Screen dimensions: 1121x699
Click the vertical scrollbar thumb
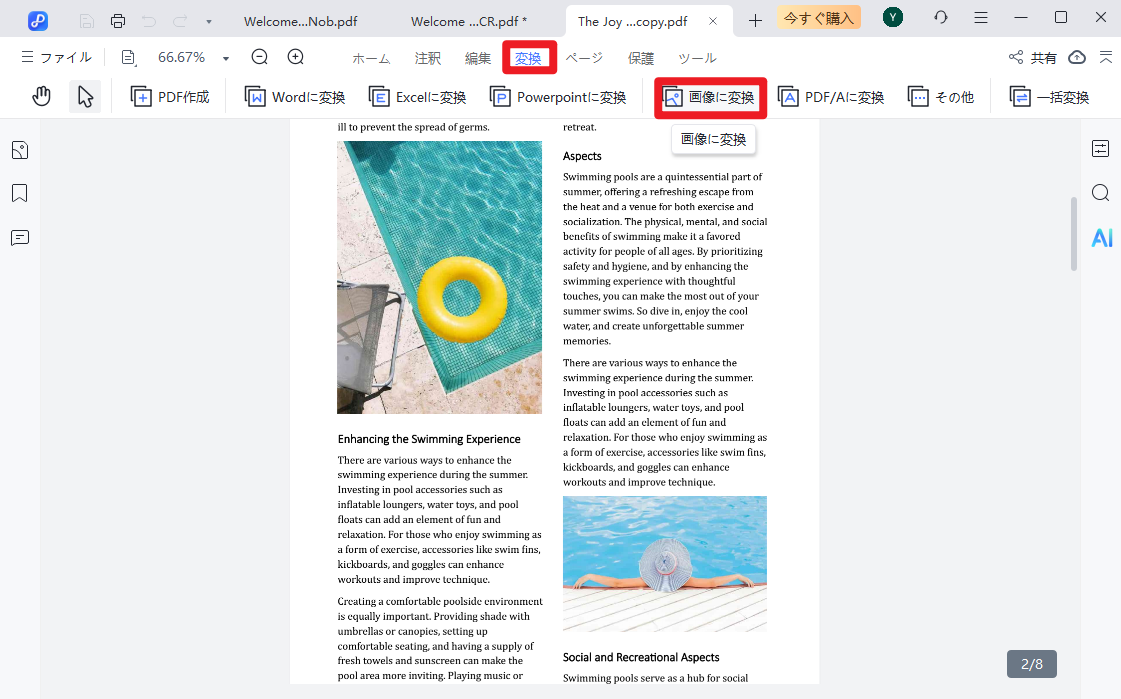click(1074, 233)
